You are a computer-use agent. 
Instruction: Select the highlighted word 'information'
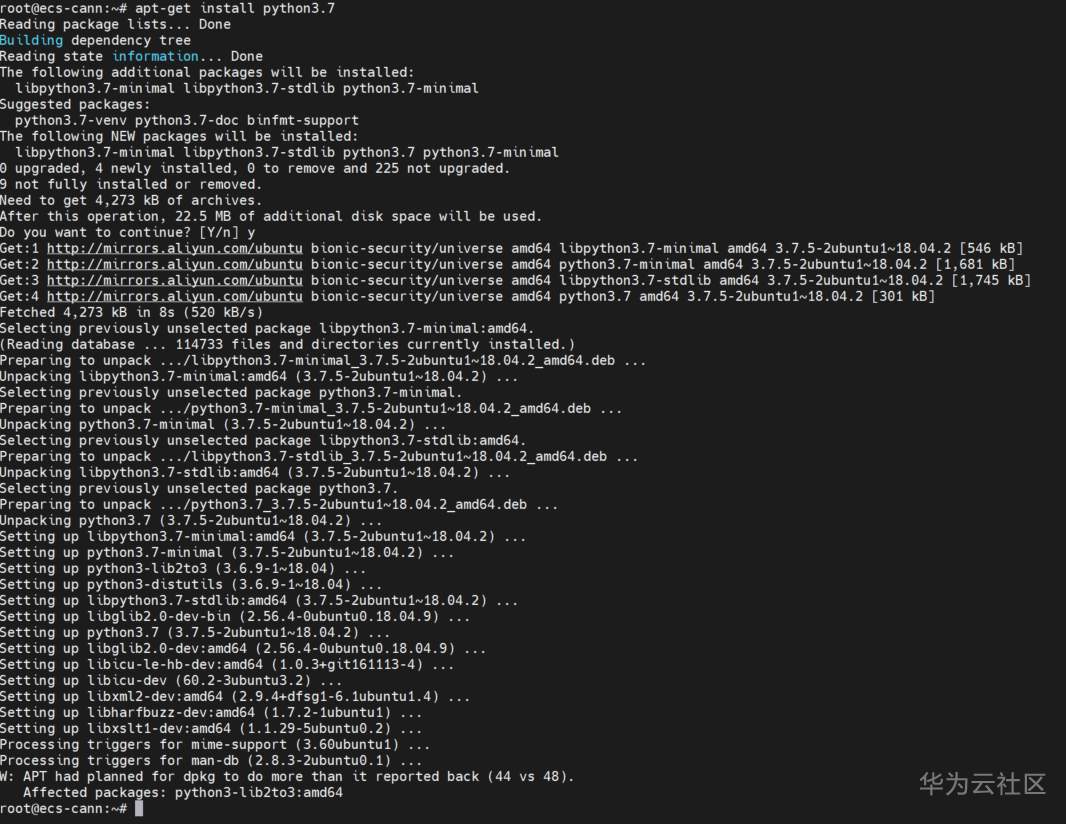click(x=155, y=56)
